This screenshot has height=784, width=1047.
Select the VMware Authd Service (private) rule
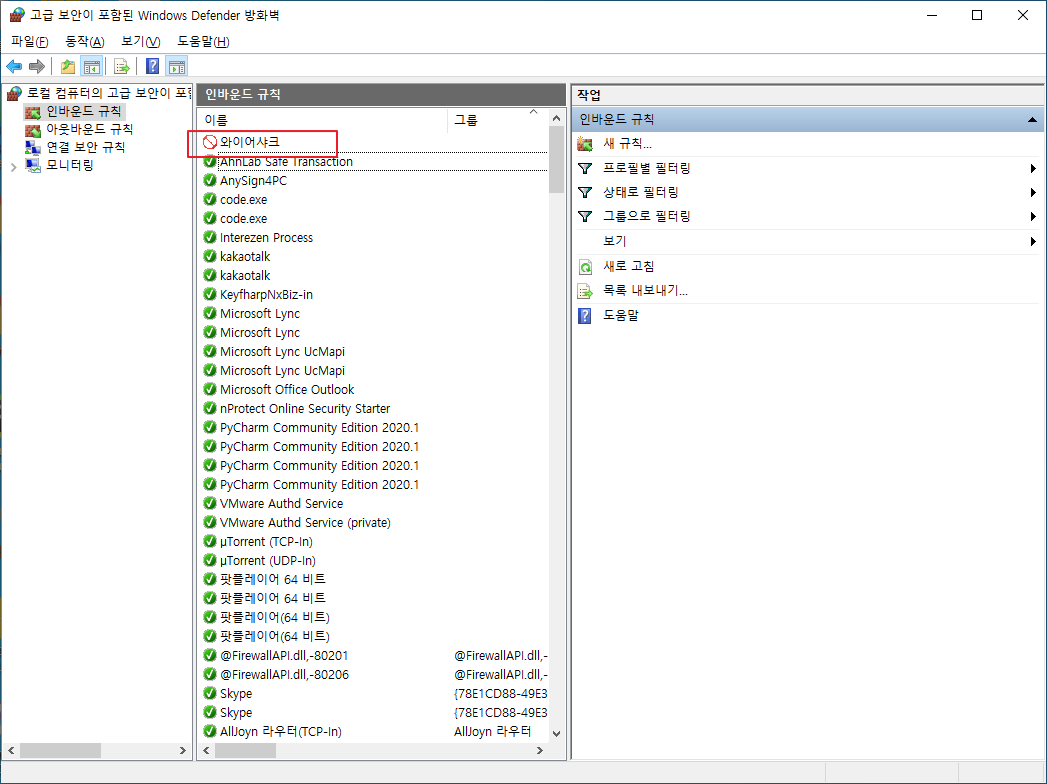tap(374, 522)
